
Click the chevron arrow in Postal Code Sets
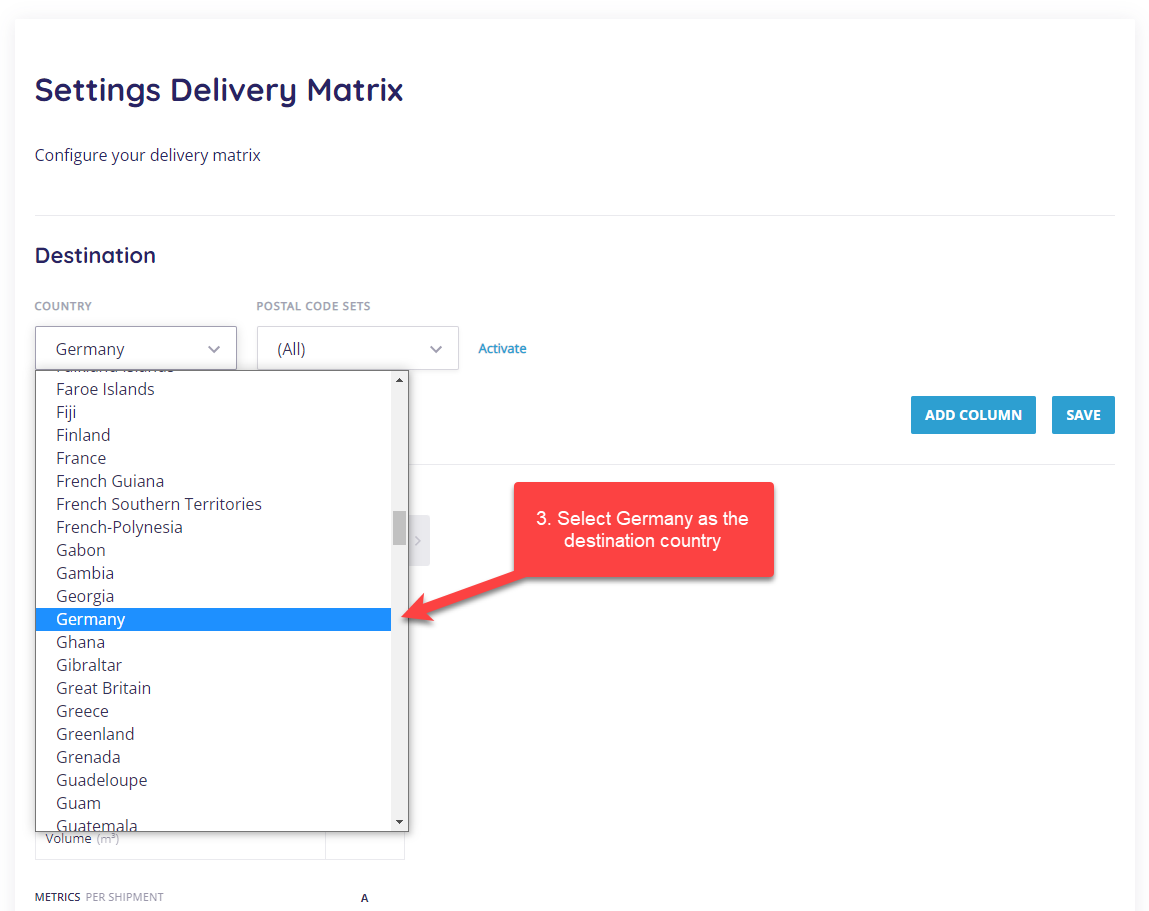436,349
